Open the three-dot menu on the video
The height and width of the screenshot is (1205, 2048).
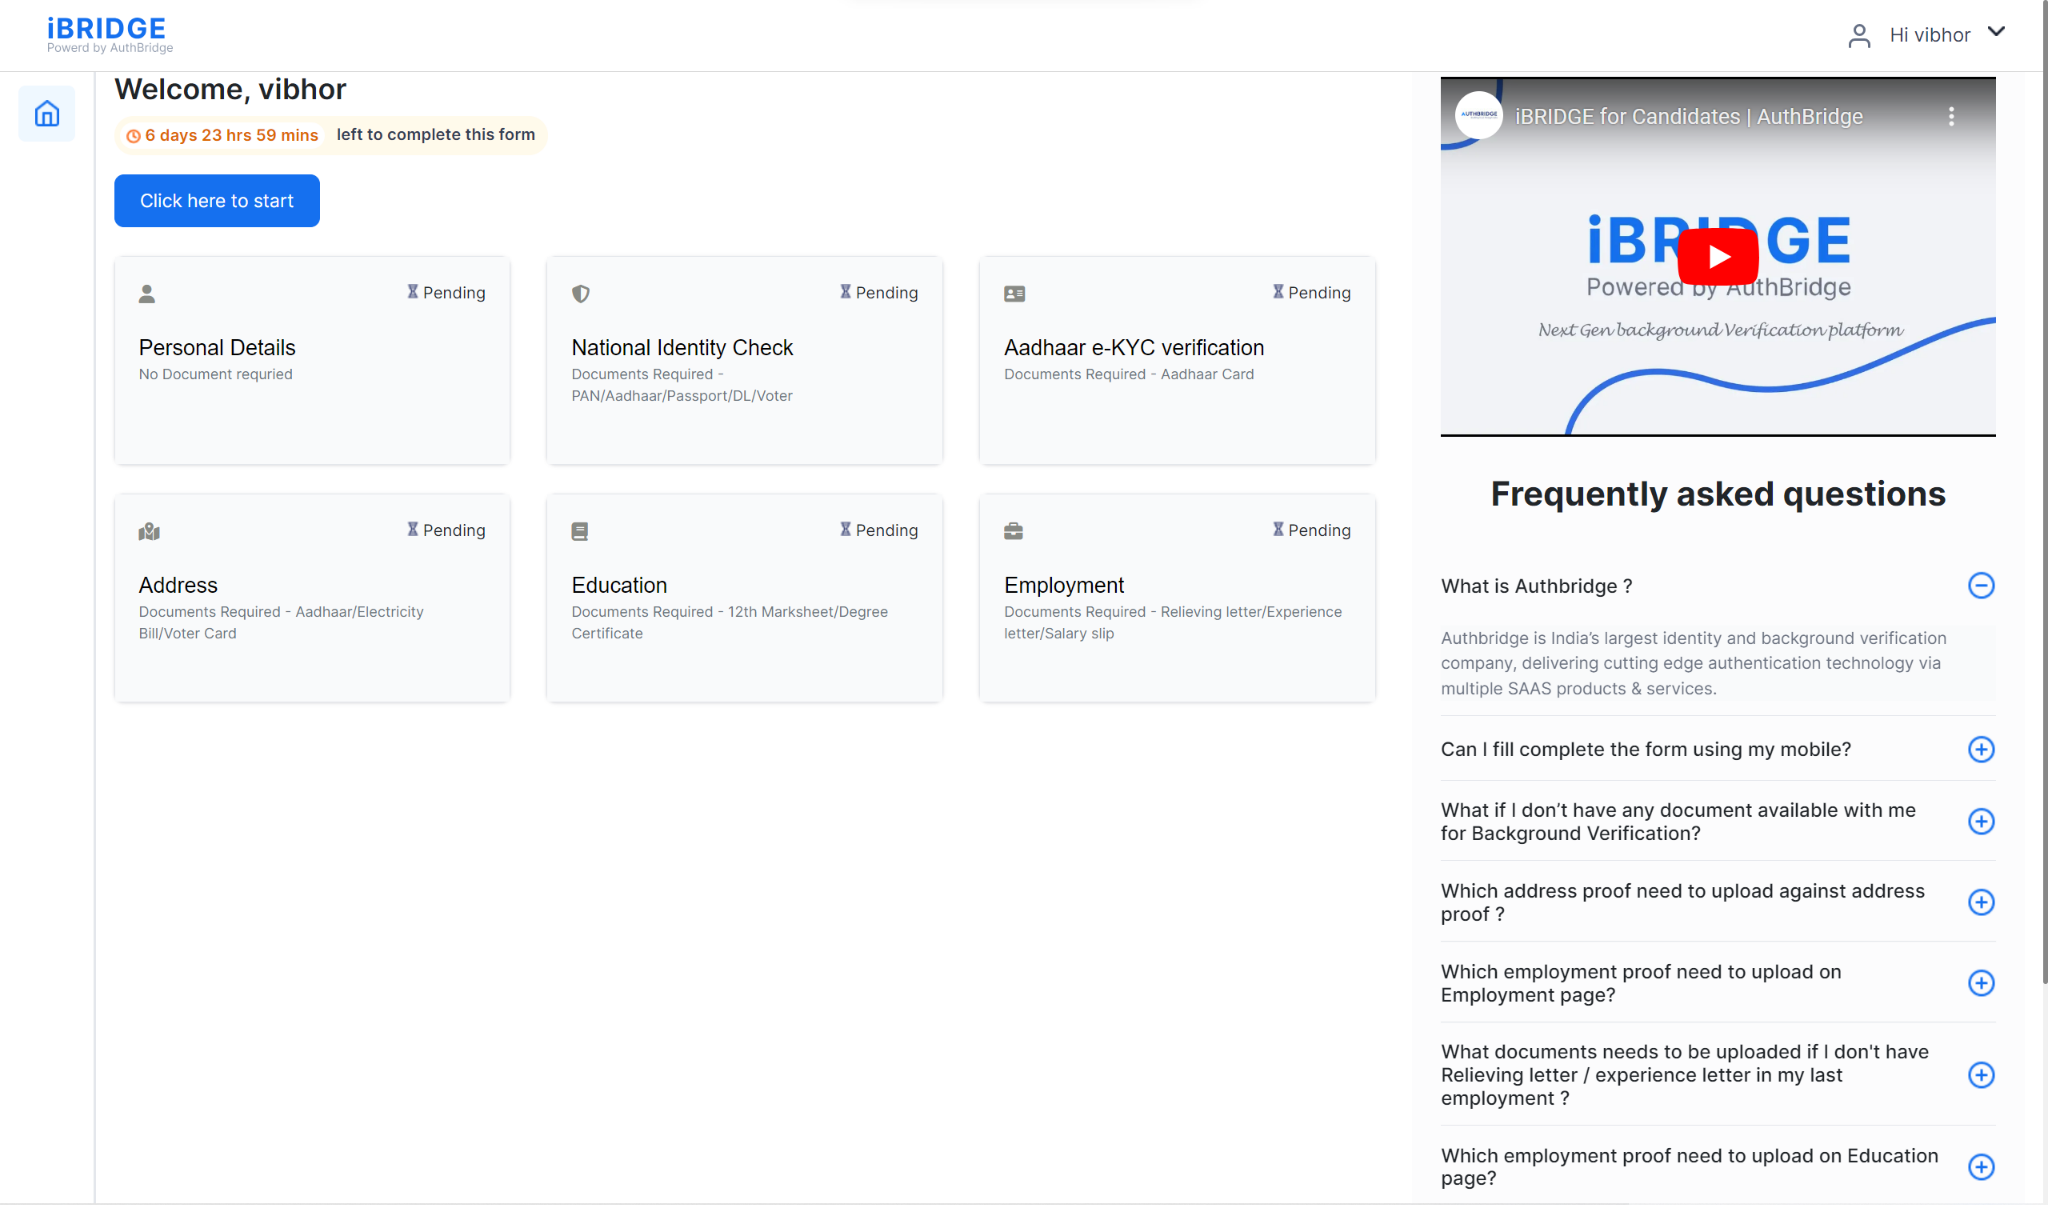(1949, 116)
